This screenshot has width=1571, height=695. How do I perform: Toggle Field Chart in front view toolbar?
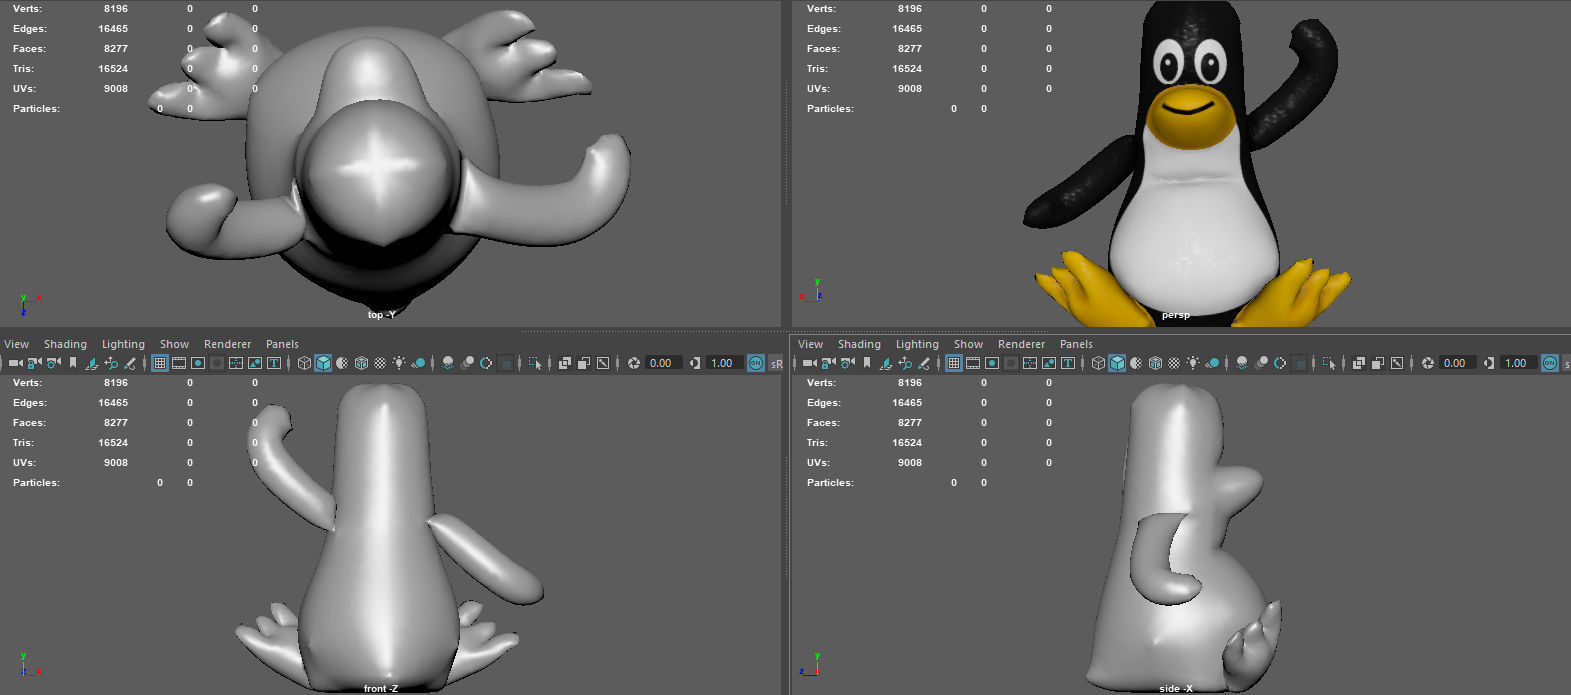click(235, 363)
